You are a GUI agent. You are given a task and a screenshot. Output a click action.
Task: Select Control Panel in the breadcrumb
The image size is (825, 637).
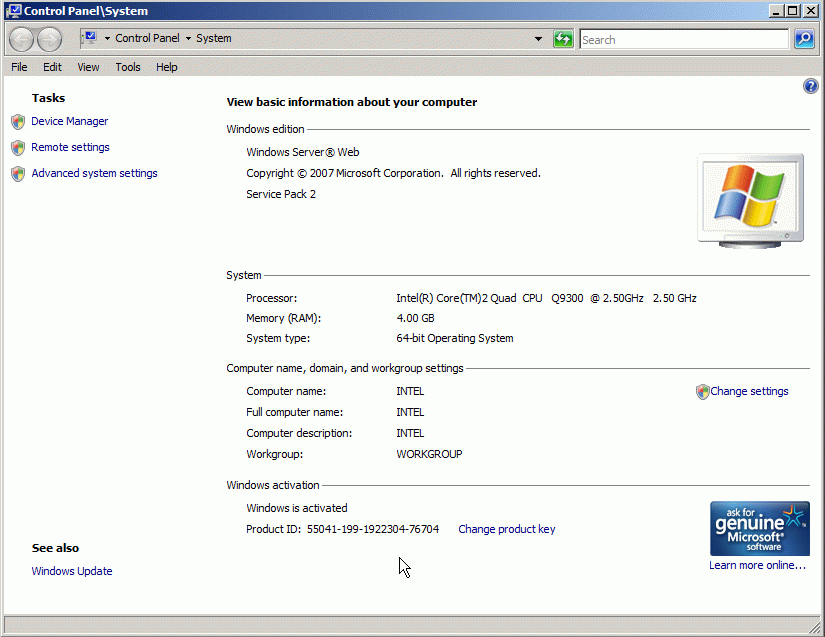147,38
